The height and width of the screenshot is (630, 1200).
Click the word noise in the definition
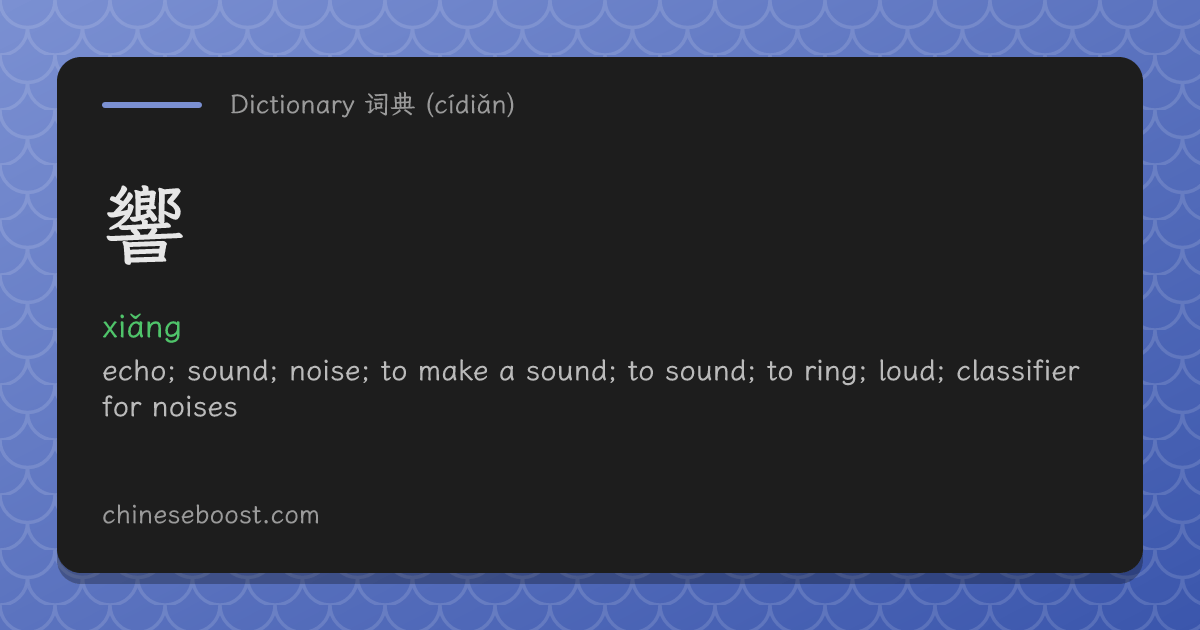(x=326, y=372)
